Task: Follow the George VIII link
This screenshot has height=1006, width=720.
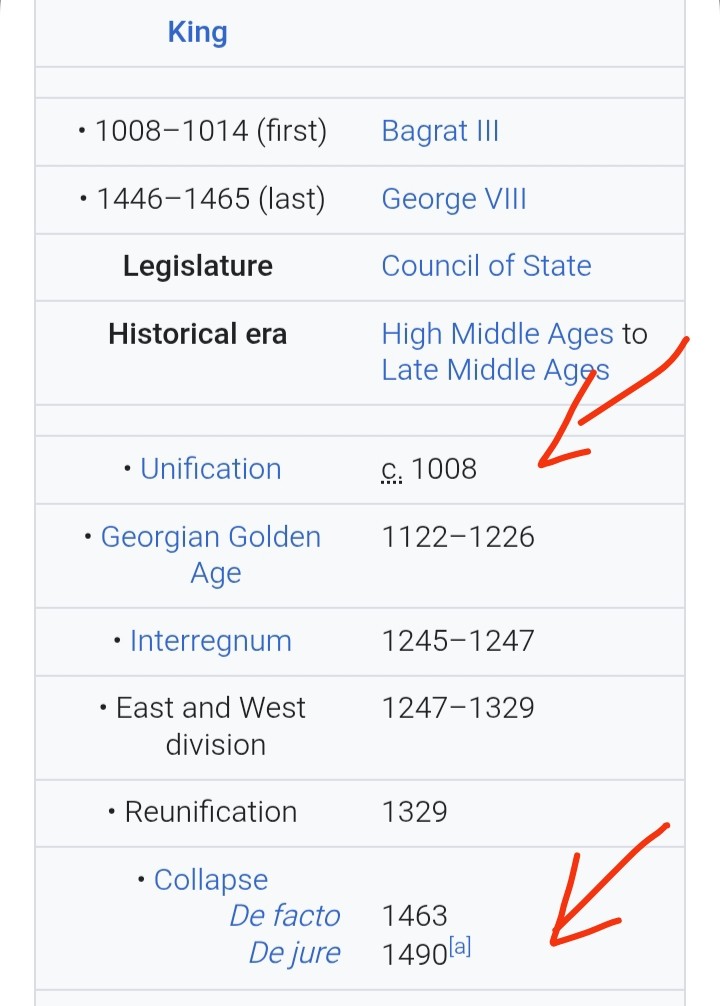Action: point(453,198)
